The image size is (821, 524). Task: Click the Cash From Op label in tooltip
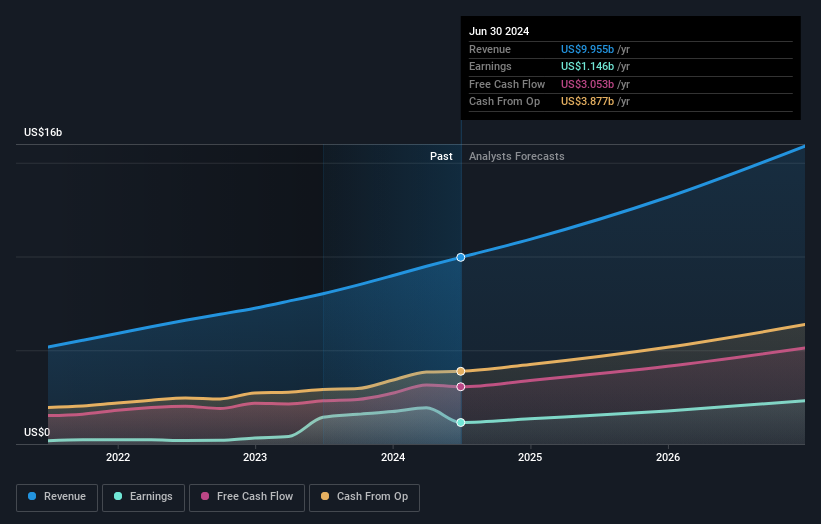point(504,102)
